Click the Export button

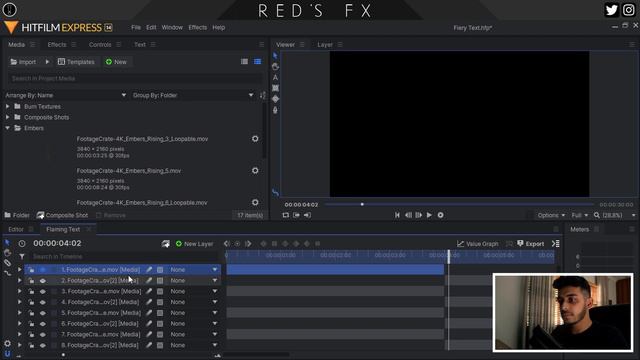[530, 244]
